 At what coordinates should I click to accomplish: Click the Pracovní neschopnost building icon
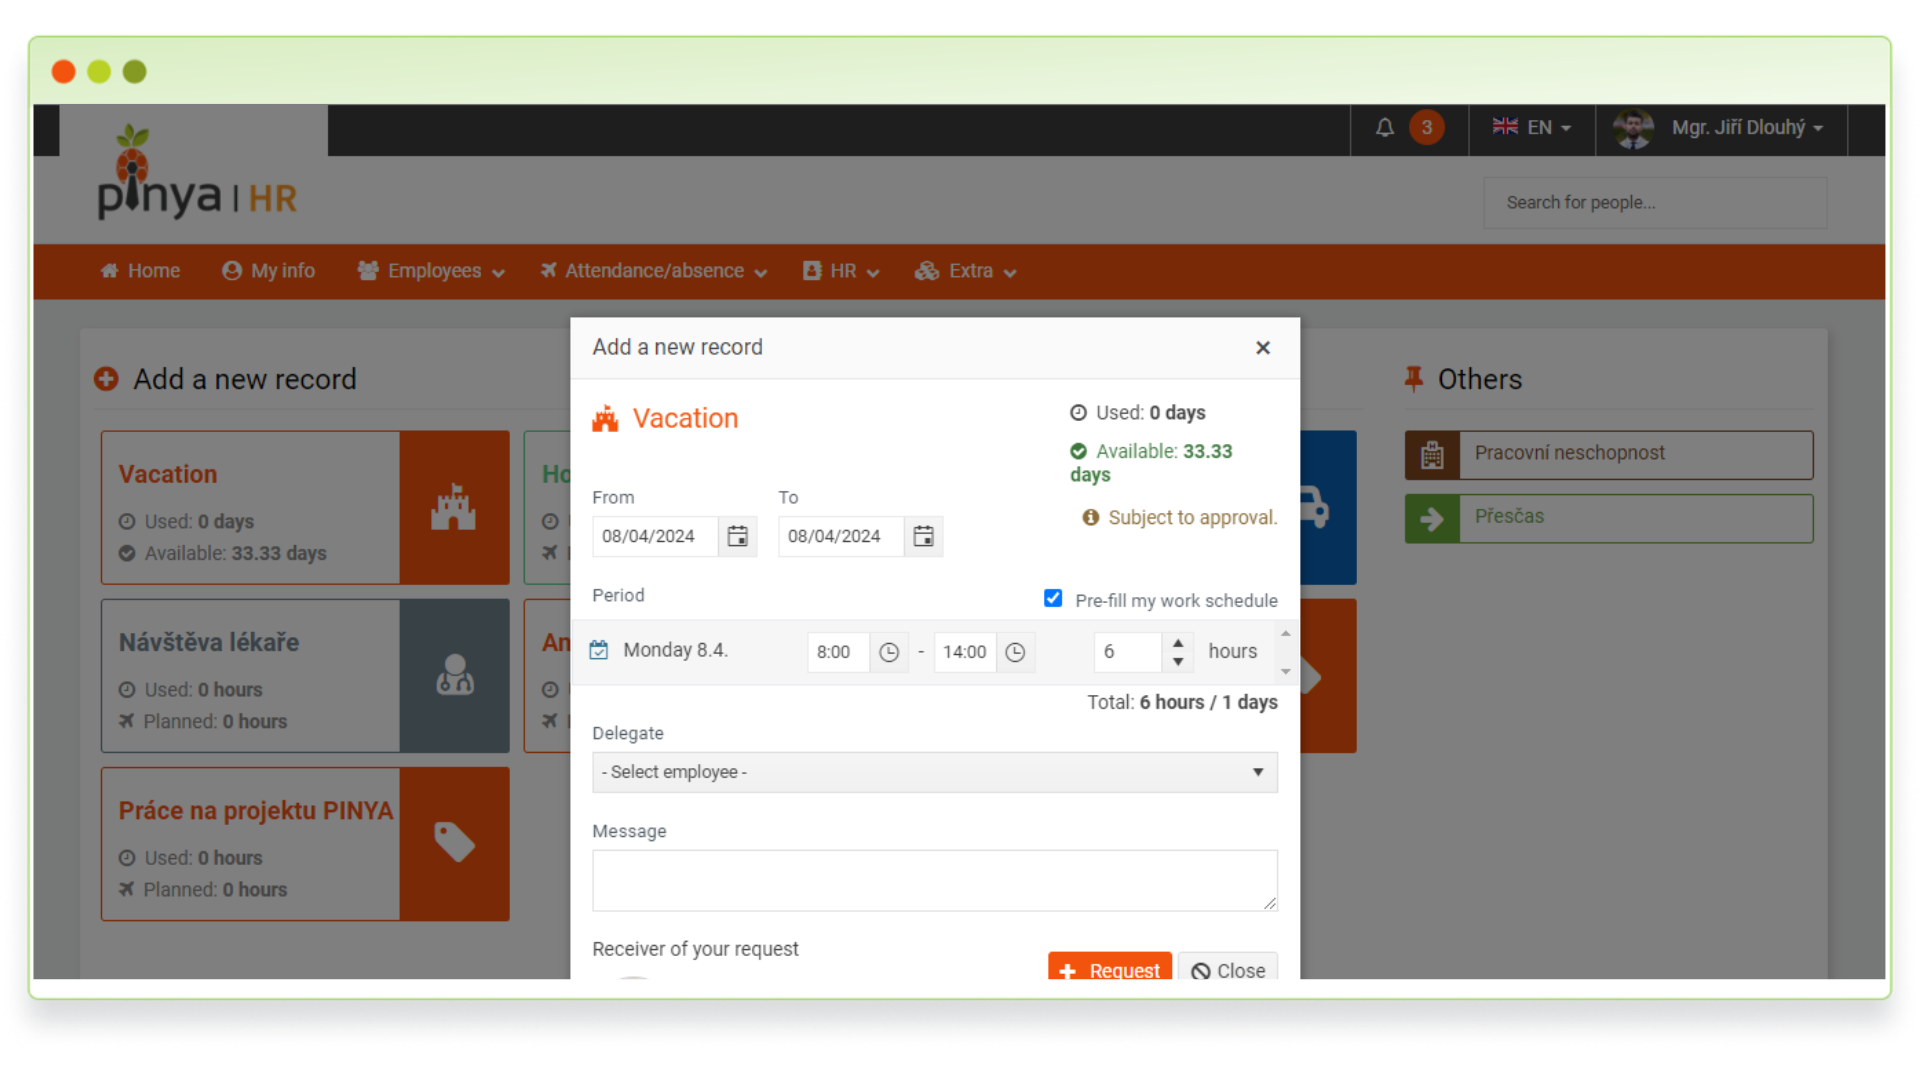pyautogui.click(x=1432, y=455)
